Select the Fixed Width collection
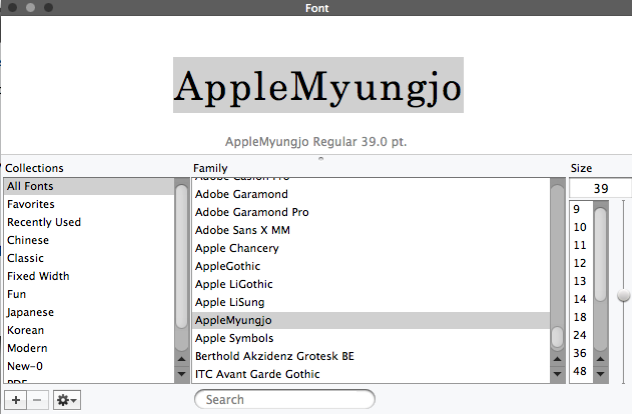The height and width of the screenshot is (414, 632). (89, 276)
